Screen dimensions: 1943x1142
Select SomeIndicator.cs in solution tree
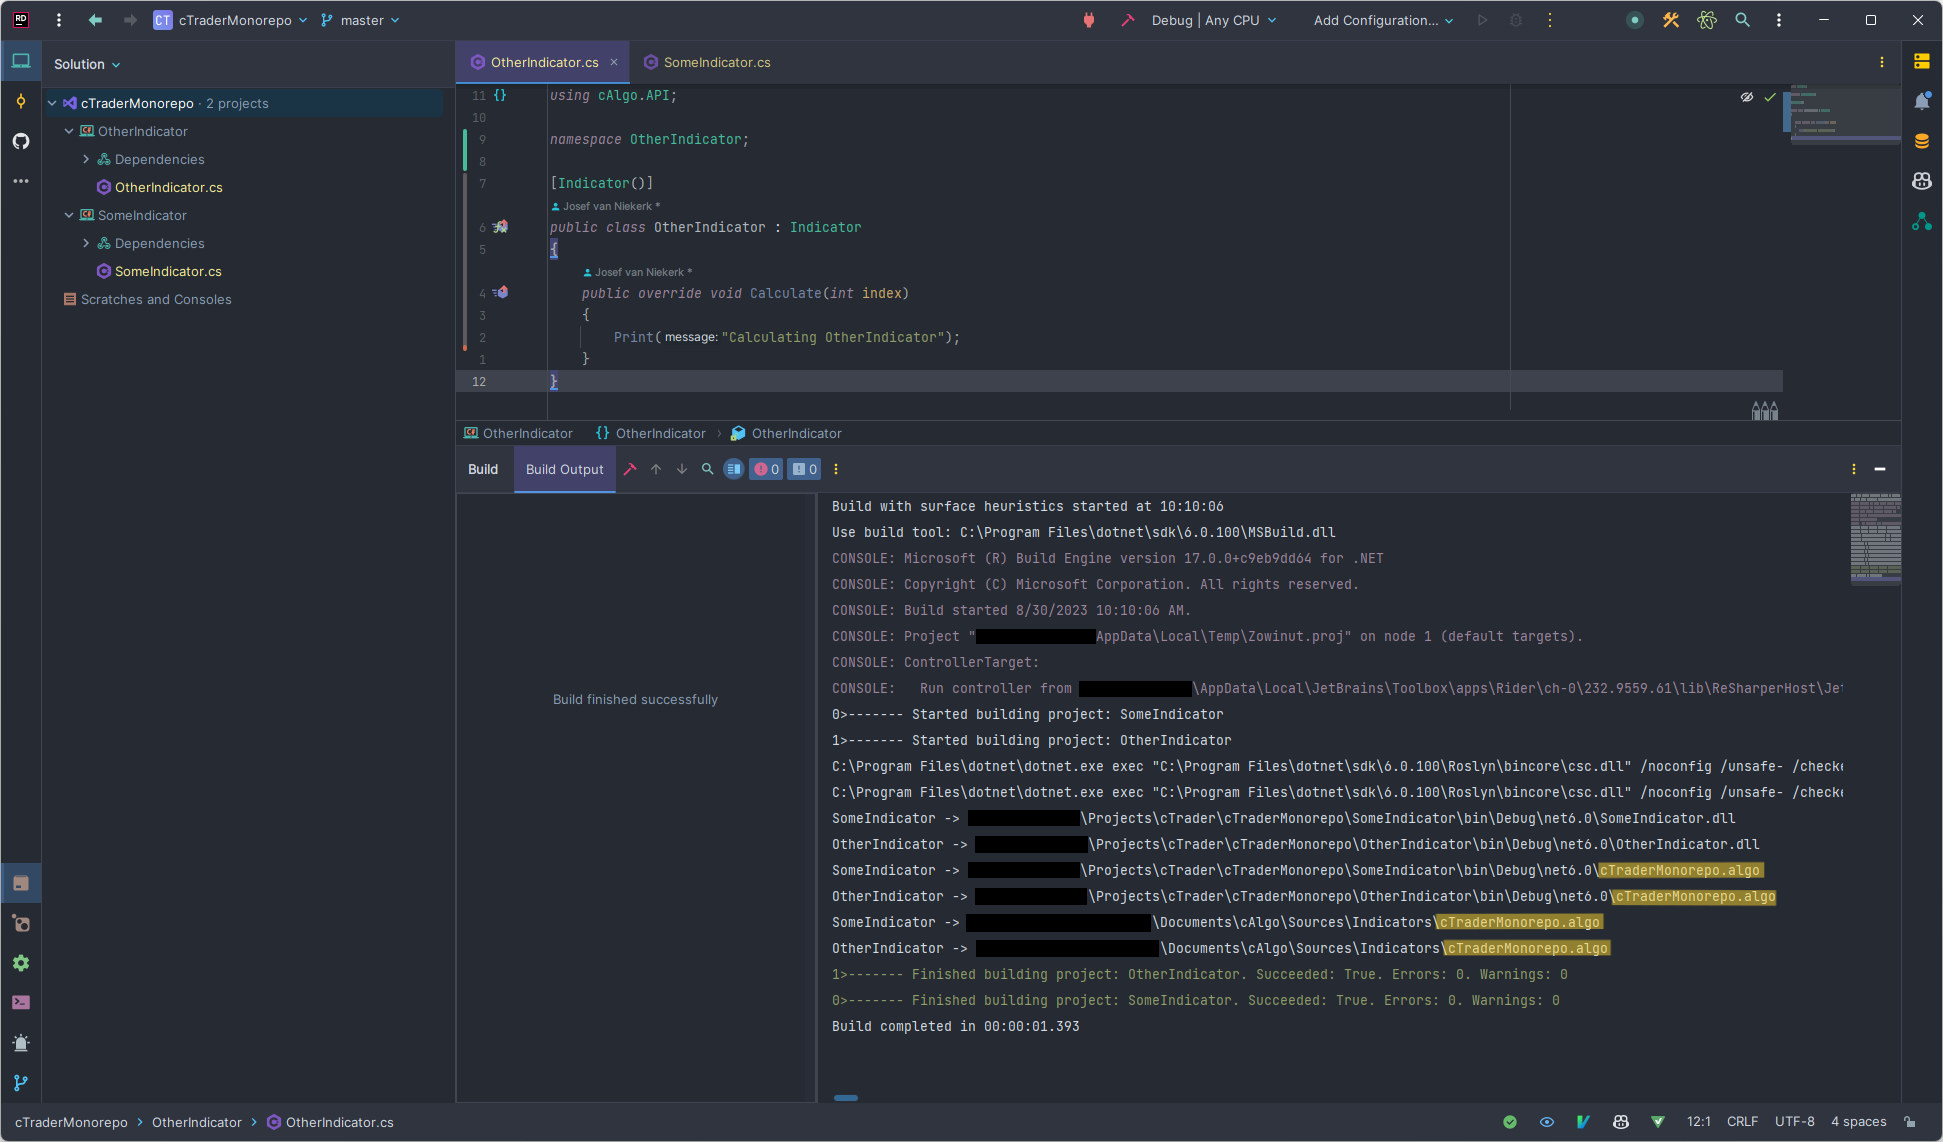point(168,271)
